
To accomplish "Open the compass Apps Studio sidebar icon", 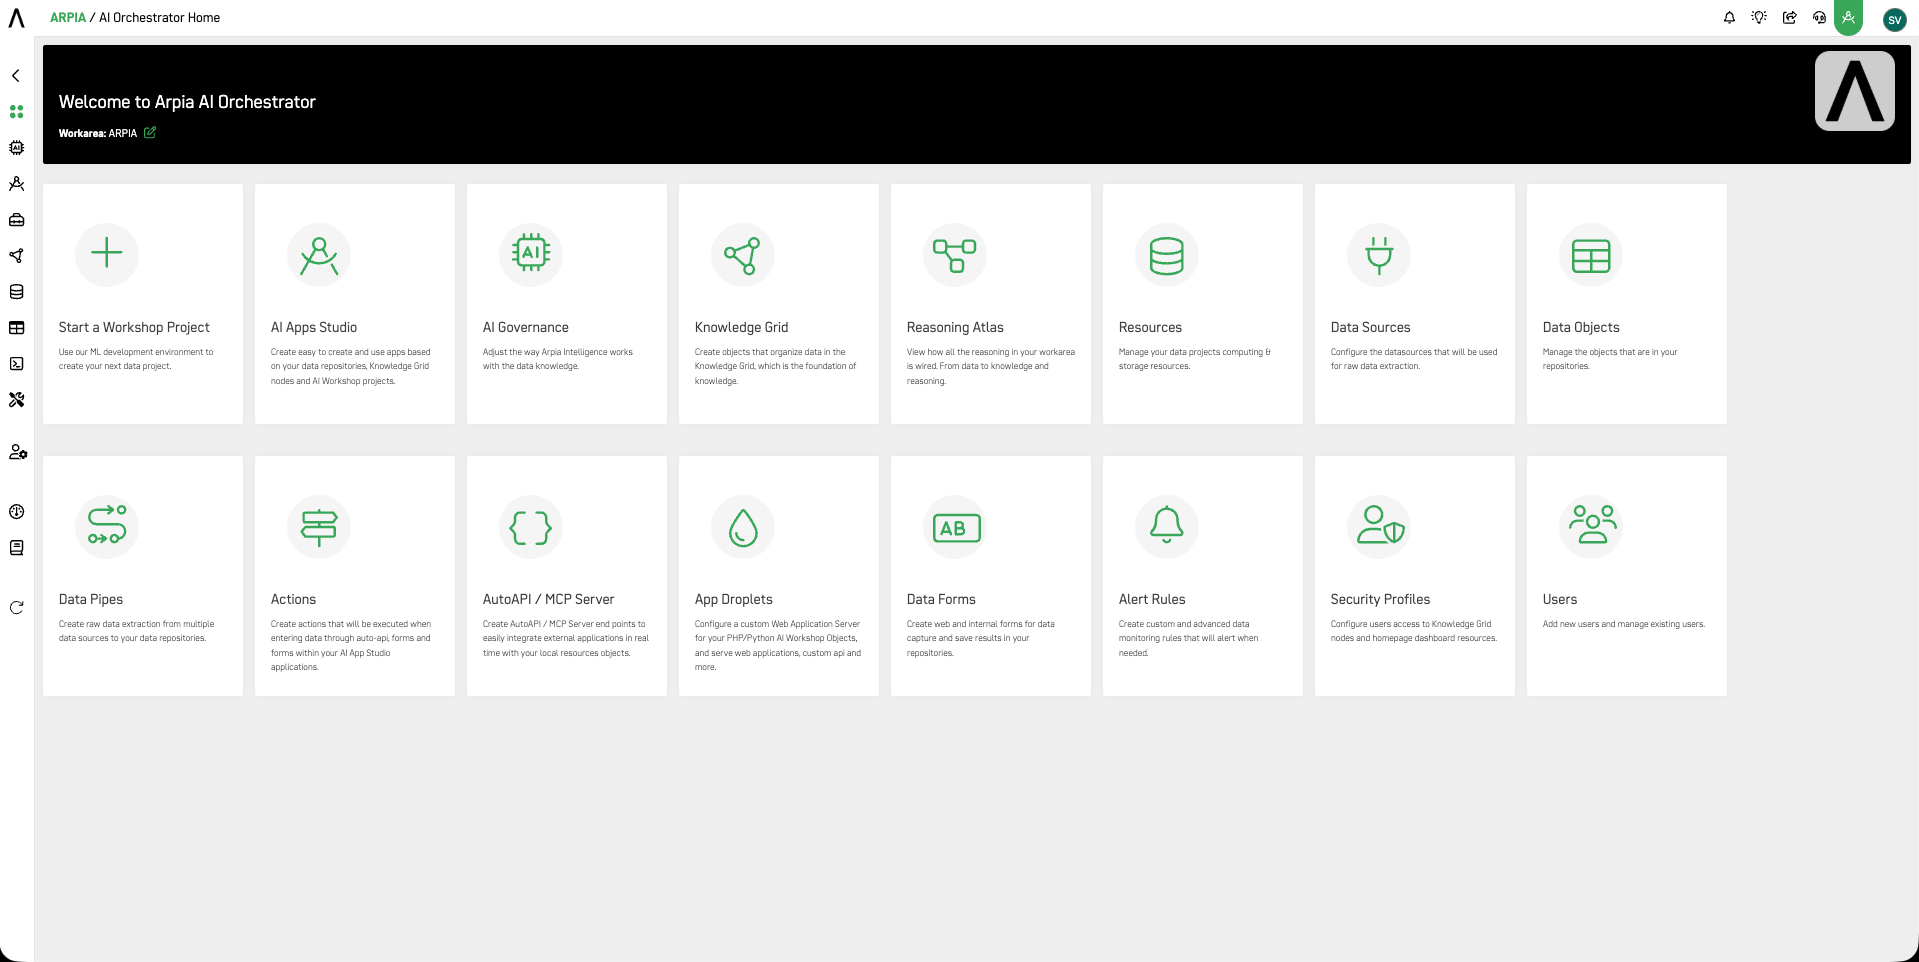I will [x=16, y=184].
